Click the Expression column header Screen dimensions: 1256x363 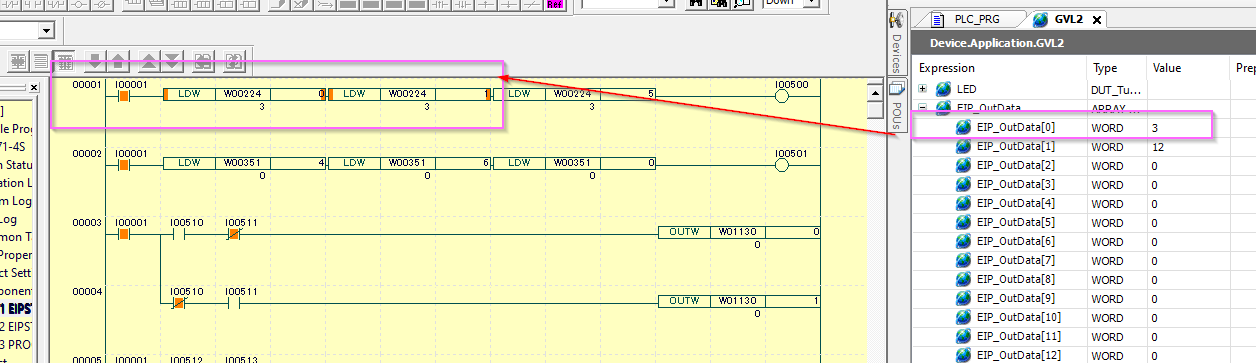pos(999,68)
